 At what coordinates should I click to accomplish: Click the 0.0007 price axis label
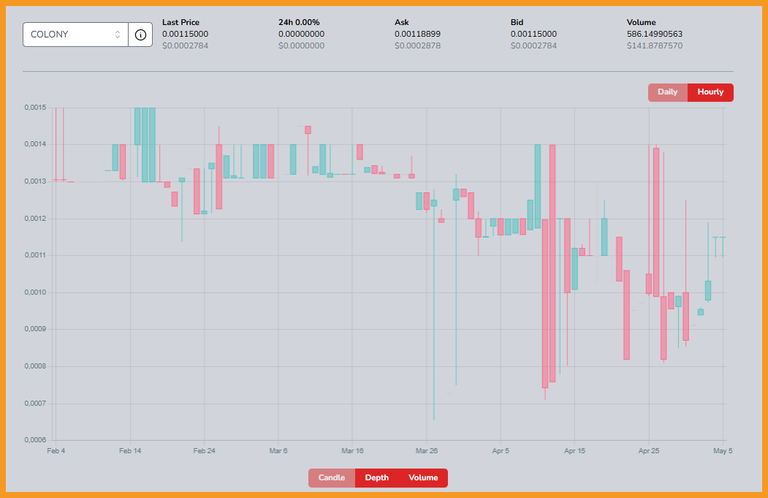(35, 403)
